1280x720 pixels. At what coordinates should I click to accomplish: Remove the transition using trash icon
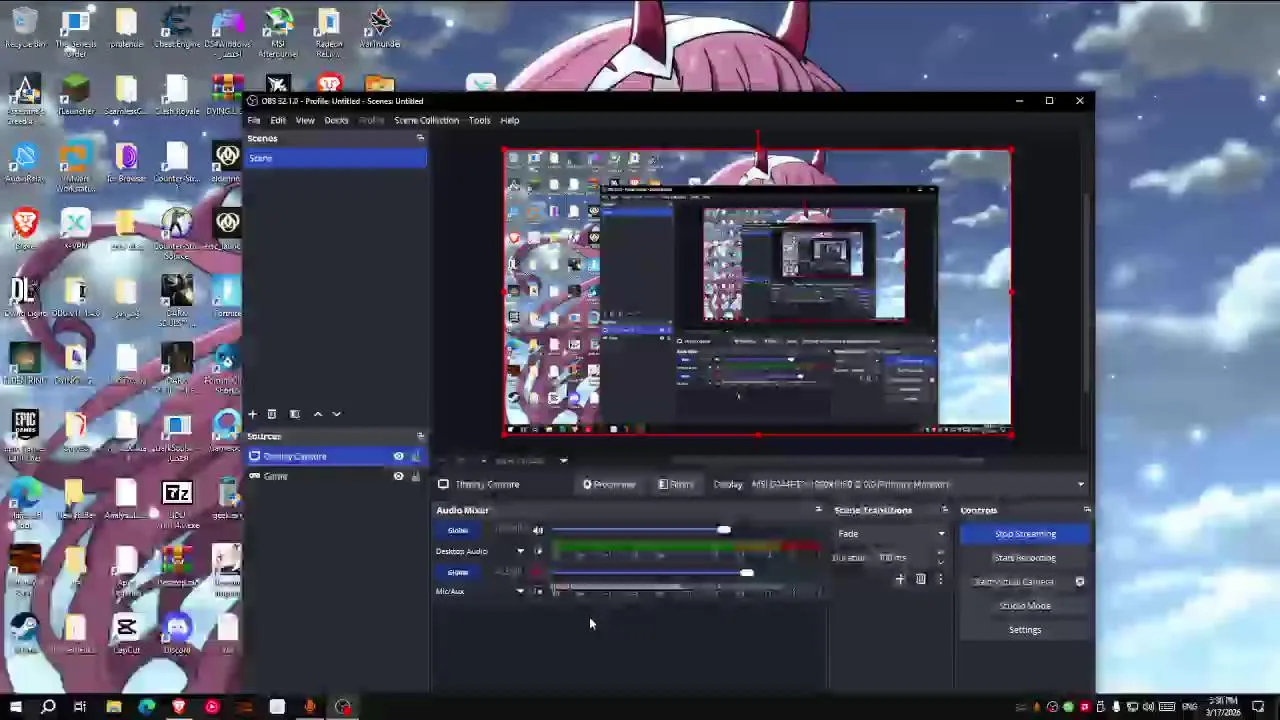coord(920,579)
